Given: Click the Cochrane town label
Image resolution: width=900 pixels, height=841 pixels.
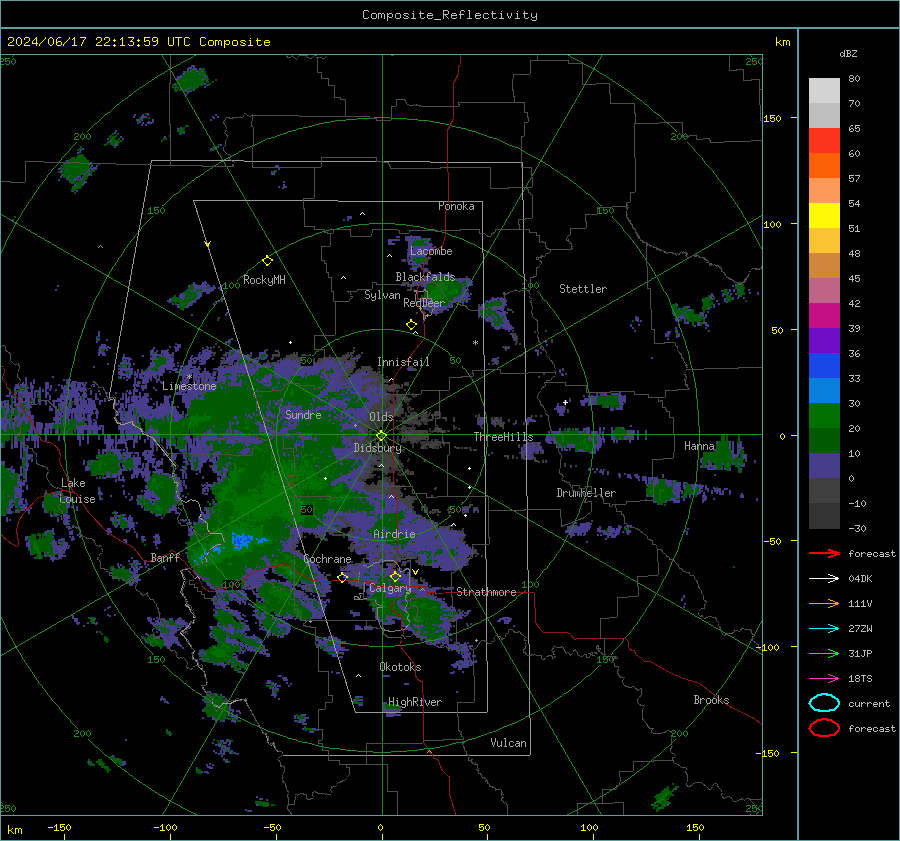Looking at the screenshot, I should pos(327,559).
